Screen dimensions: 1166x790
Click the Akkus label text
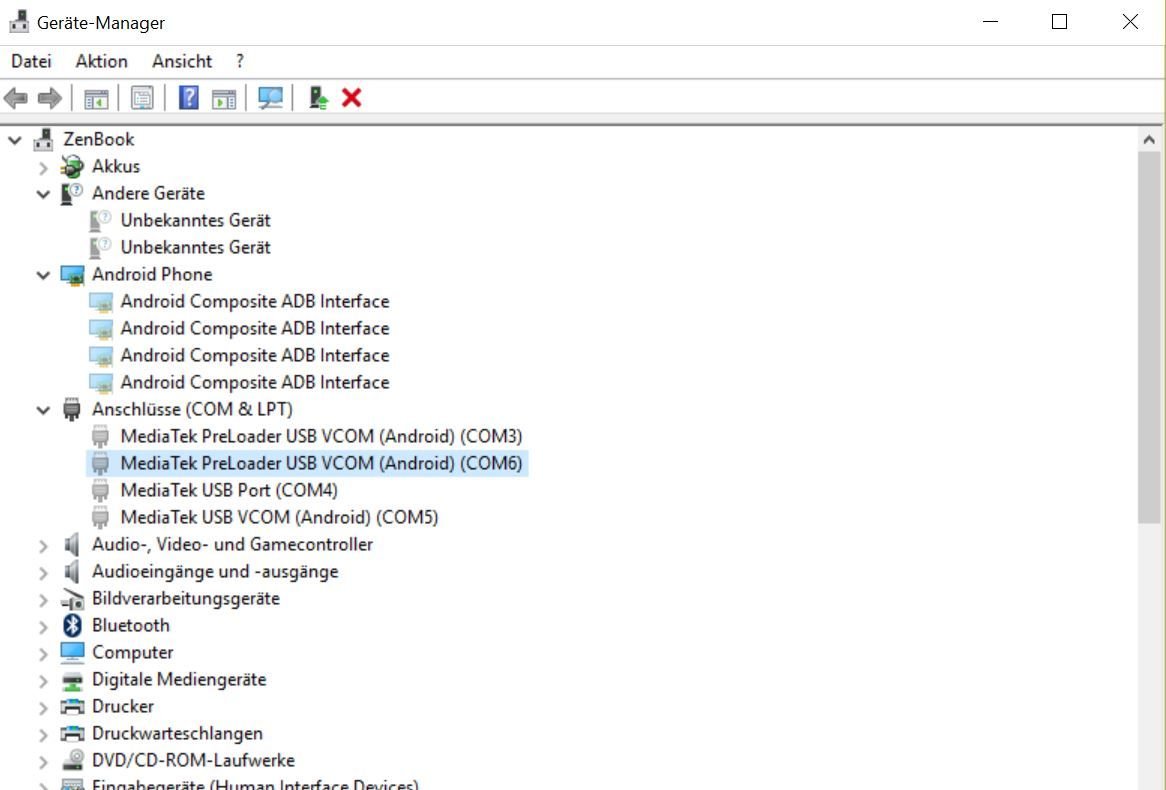tap(116, 166)
